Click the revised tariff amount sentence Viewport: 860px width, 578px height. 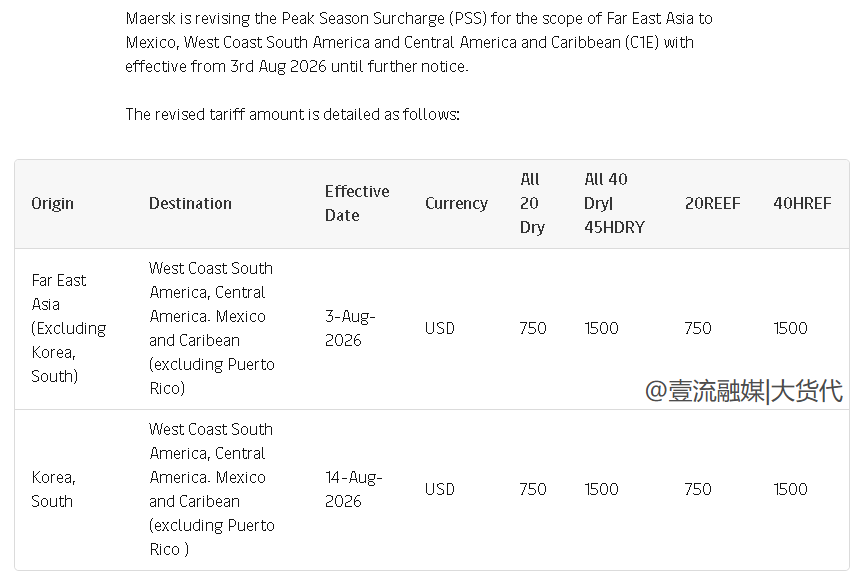292,114
